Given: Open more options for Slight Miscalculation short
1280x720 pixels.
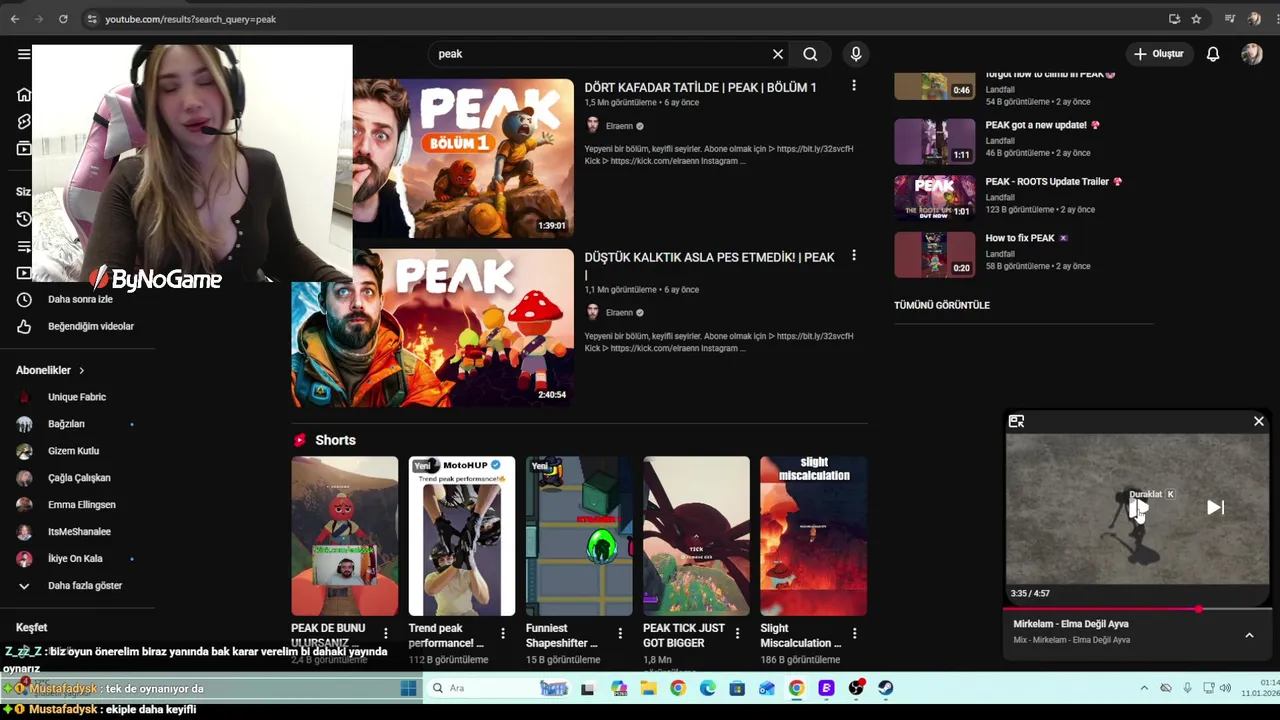Looking at the screenshot, I should (854, 633).
